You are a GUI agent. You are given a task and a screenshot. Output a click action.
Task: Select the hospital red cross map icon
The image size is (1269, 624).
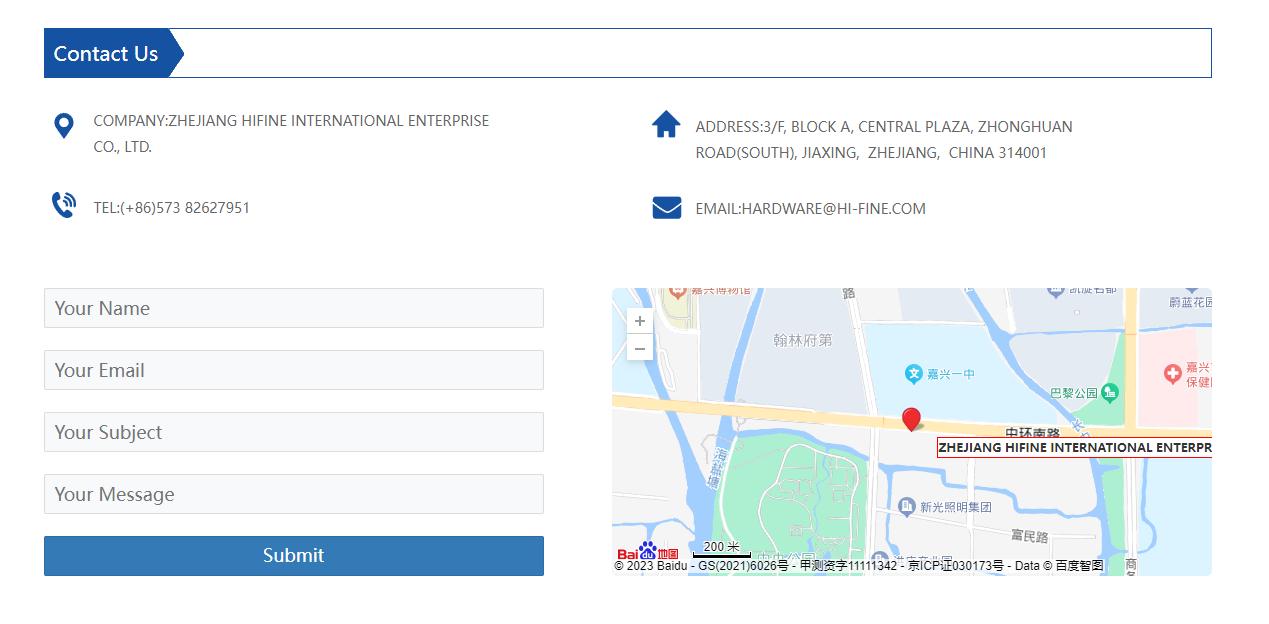click(1173, 373)
